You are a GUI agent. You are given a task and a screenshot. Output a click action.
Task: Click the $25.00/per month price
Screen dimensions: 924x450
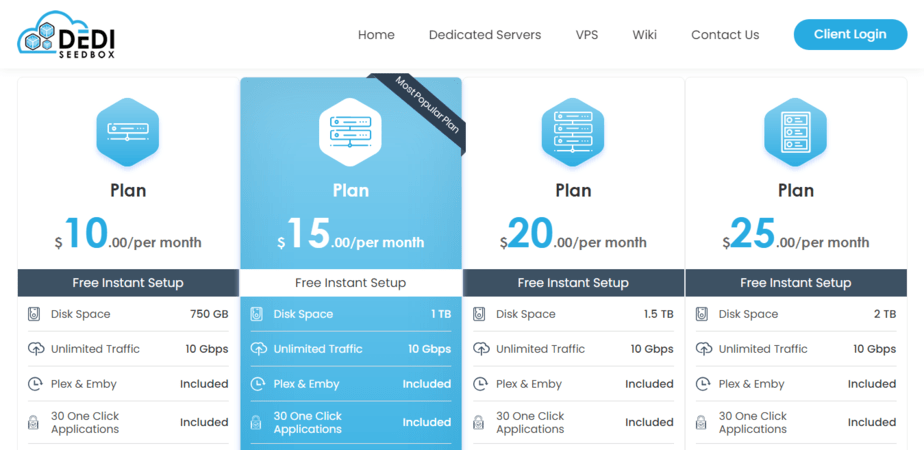click(795, 235)
